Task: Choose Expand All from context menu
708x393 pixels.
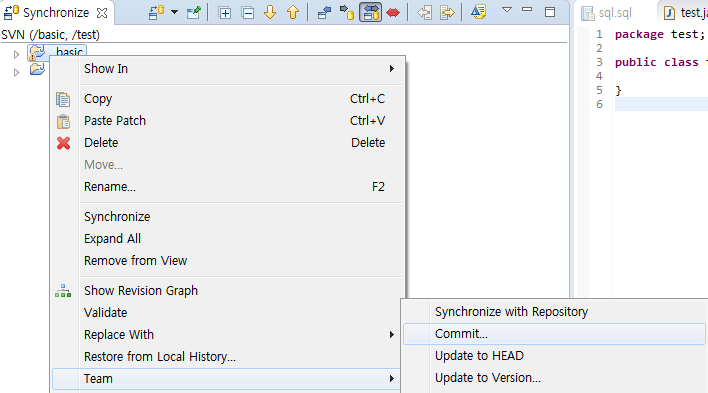Action: tap(228, 239)
